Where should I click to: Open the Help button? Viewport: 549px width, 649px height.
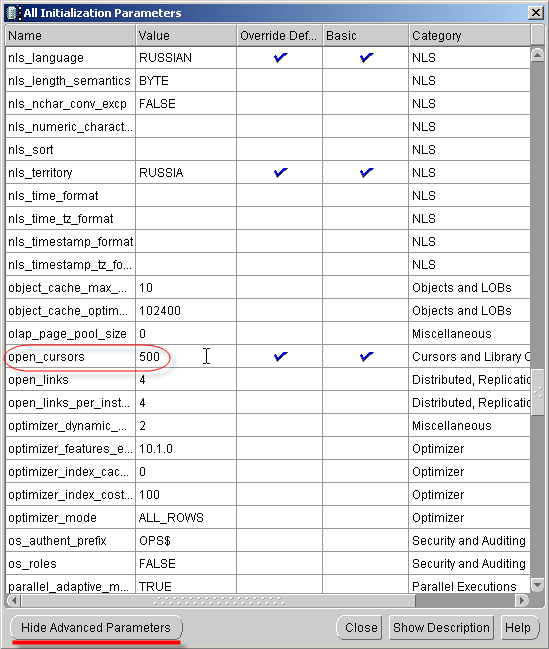pyautogui.click(x=518, y=627)
